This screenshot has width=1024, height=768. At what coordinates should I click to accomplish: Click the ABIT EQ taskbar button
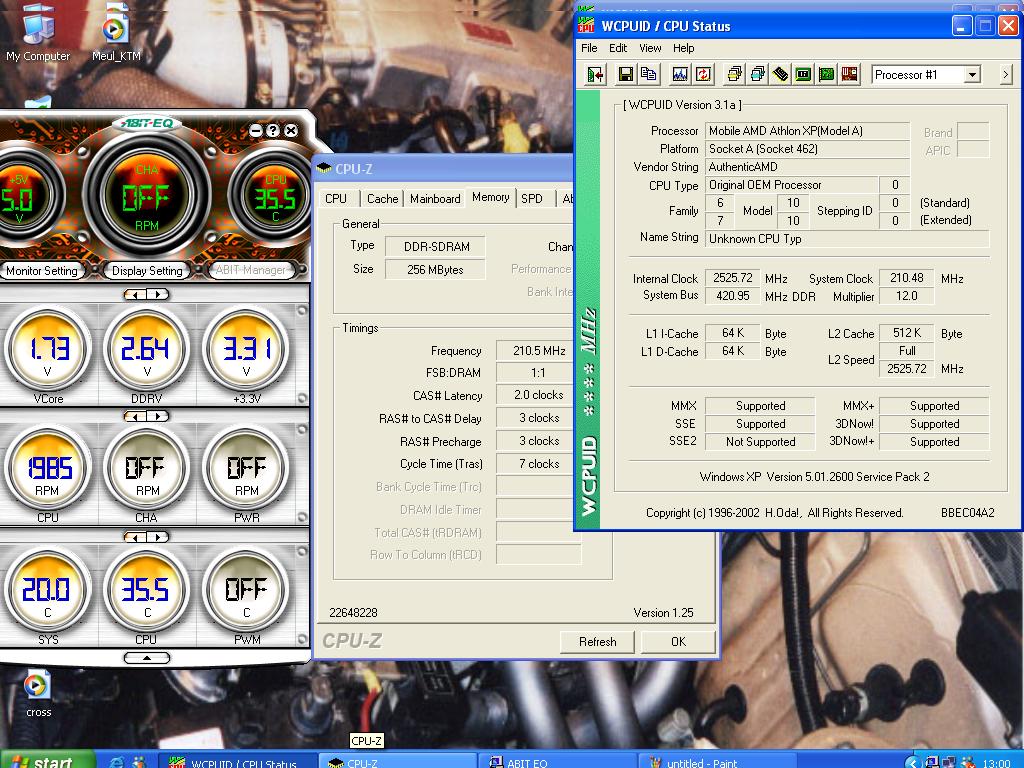tap(557, 761)
